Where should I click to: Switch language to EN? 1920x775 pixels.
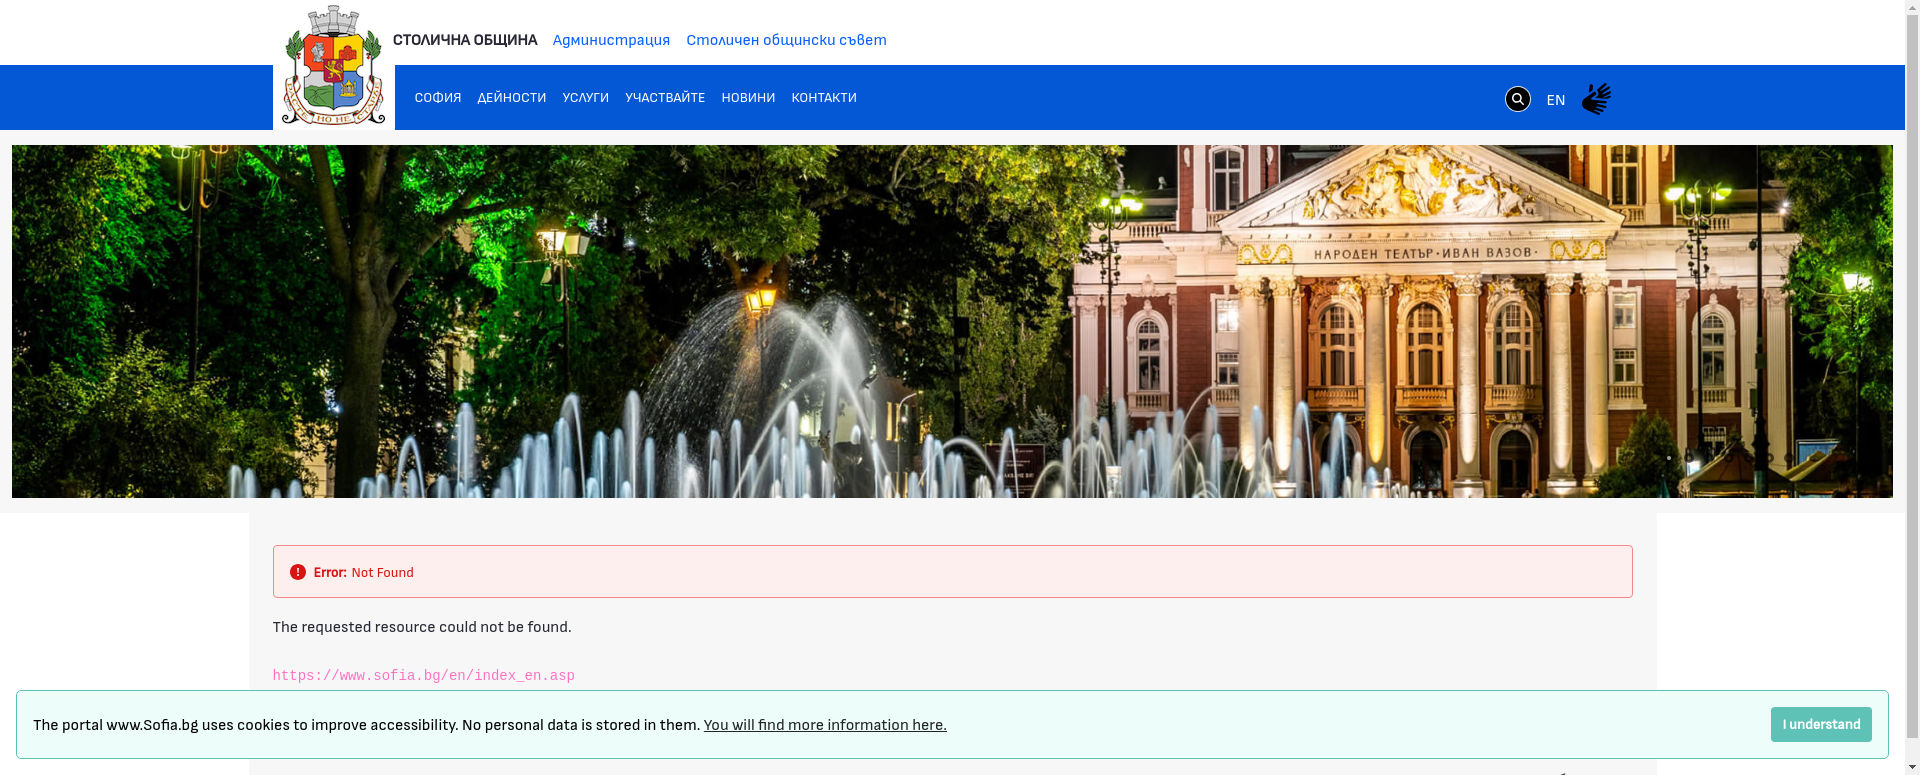(x=1555, y=100)
